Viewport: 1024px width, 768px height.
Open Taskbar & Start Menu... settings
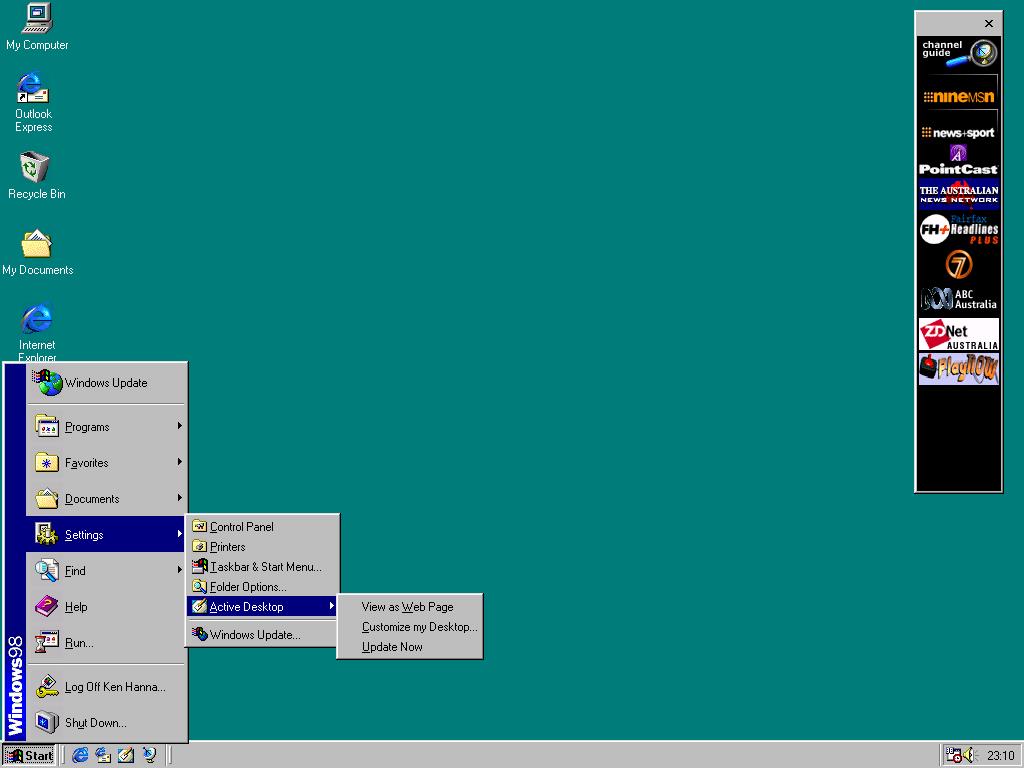point(263,567)
